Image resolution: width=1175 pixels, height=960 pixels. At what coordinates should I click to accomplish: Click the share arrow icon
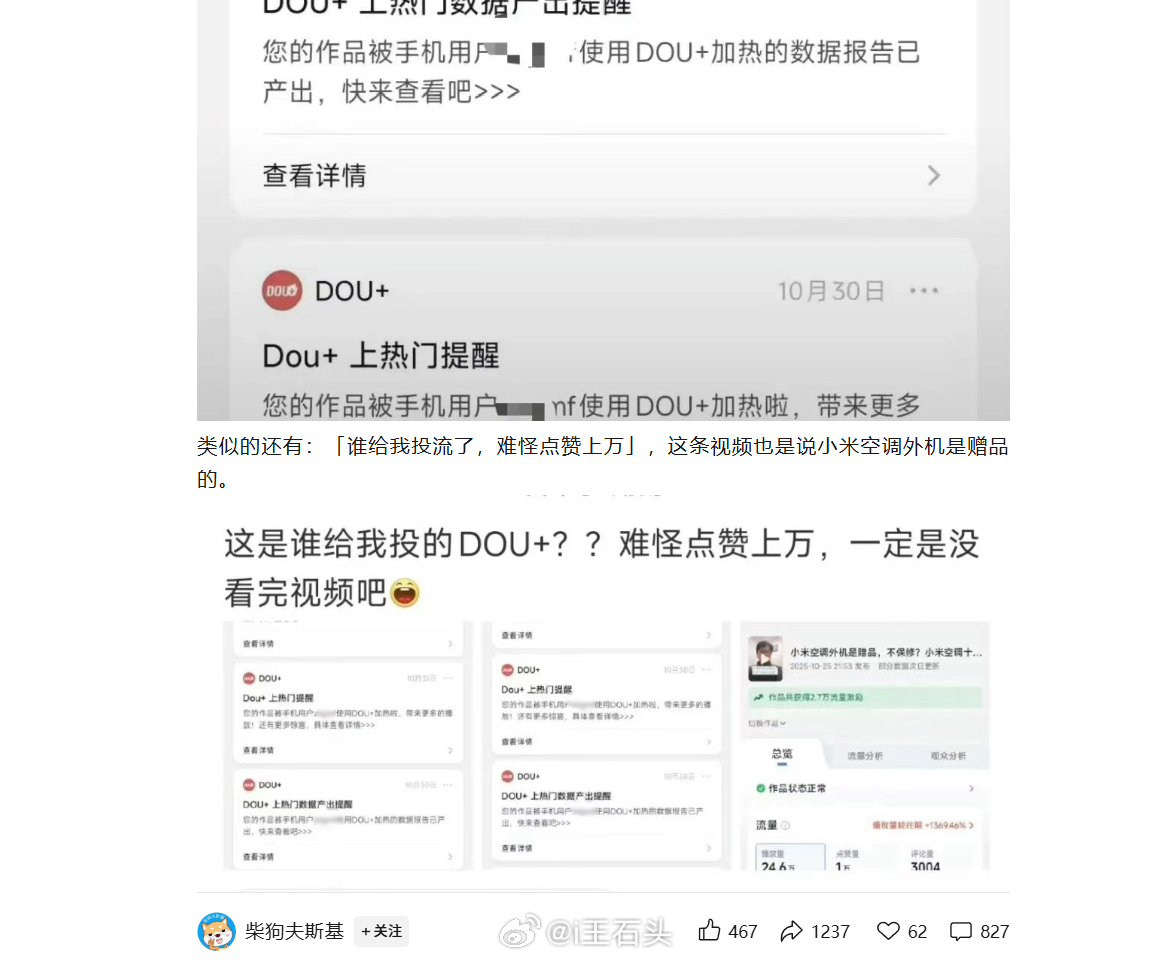click(791, 932)
